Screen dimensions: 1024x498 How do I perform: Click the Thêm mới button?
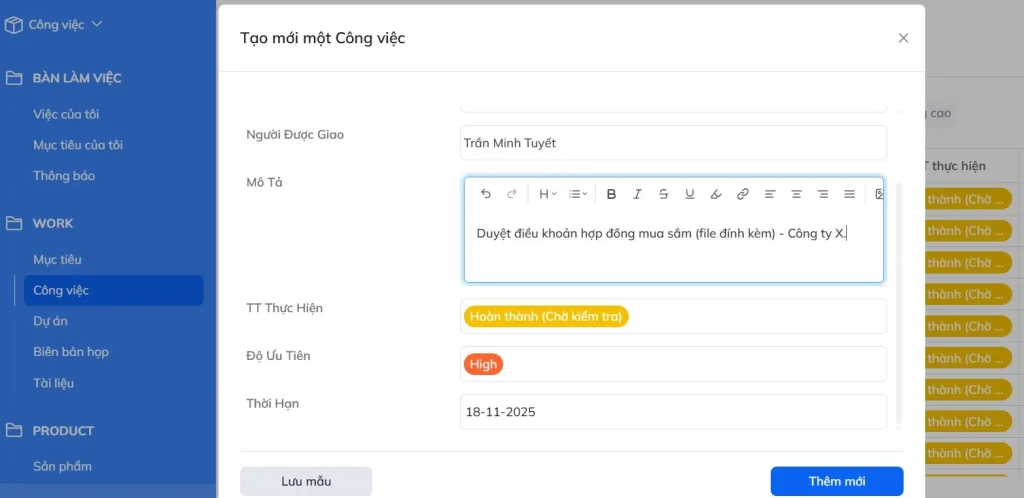point(837,482)
